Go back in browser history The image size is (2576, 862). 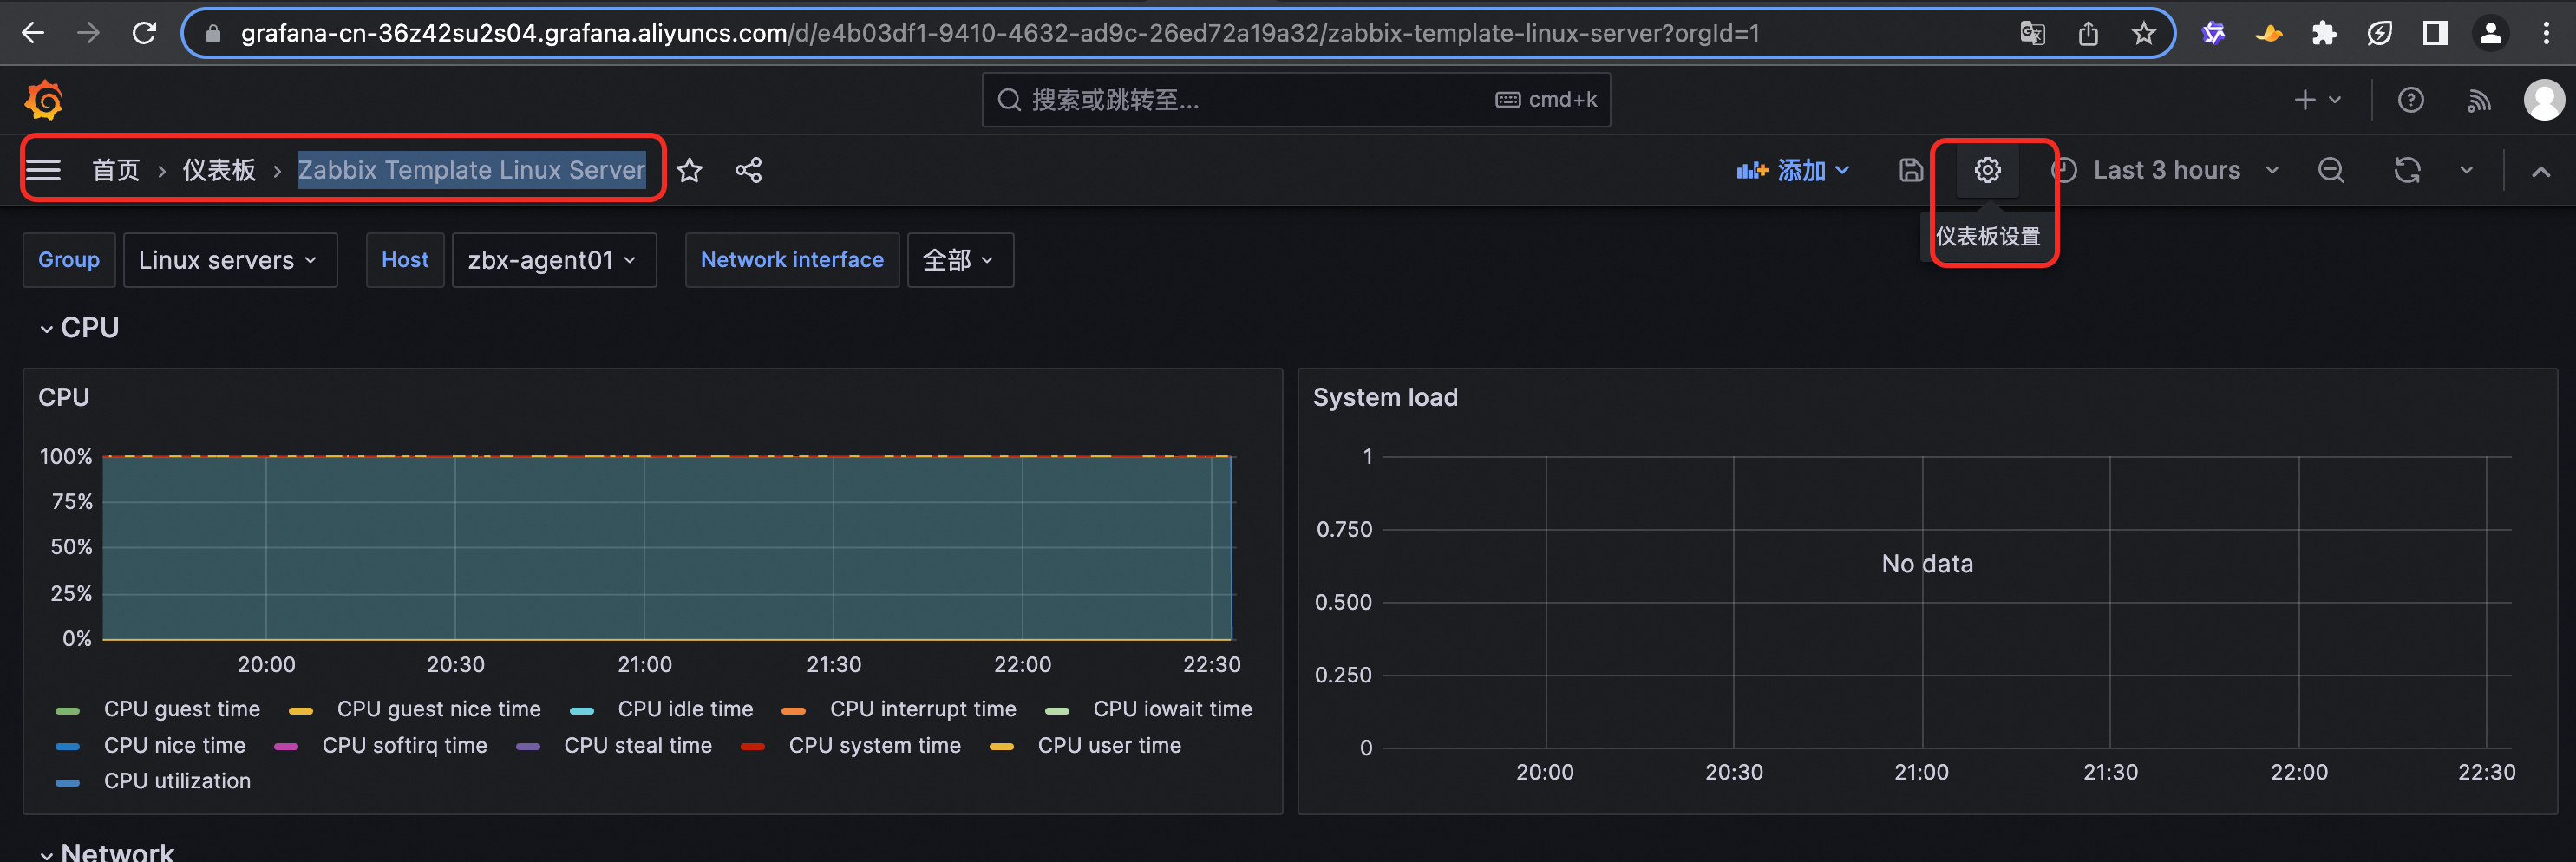pos(33,33)
